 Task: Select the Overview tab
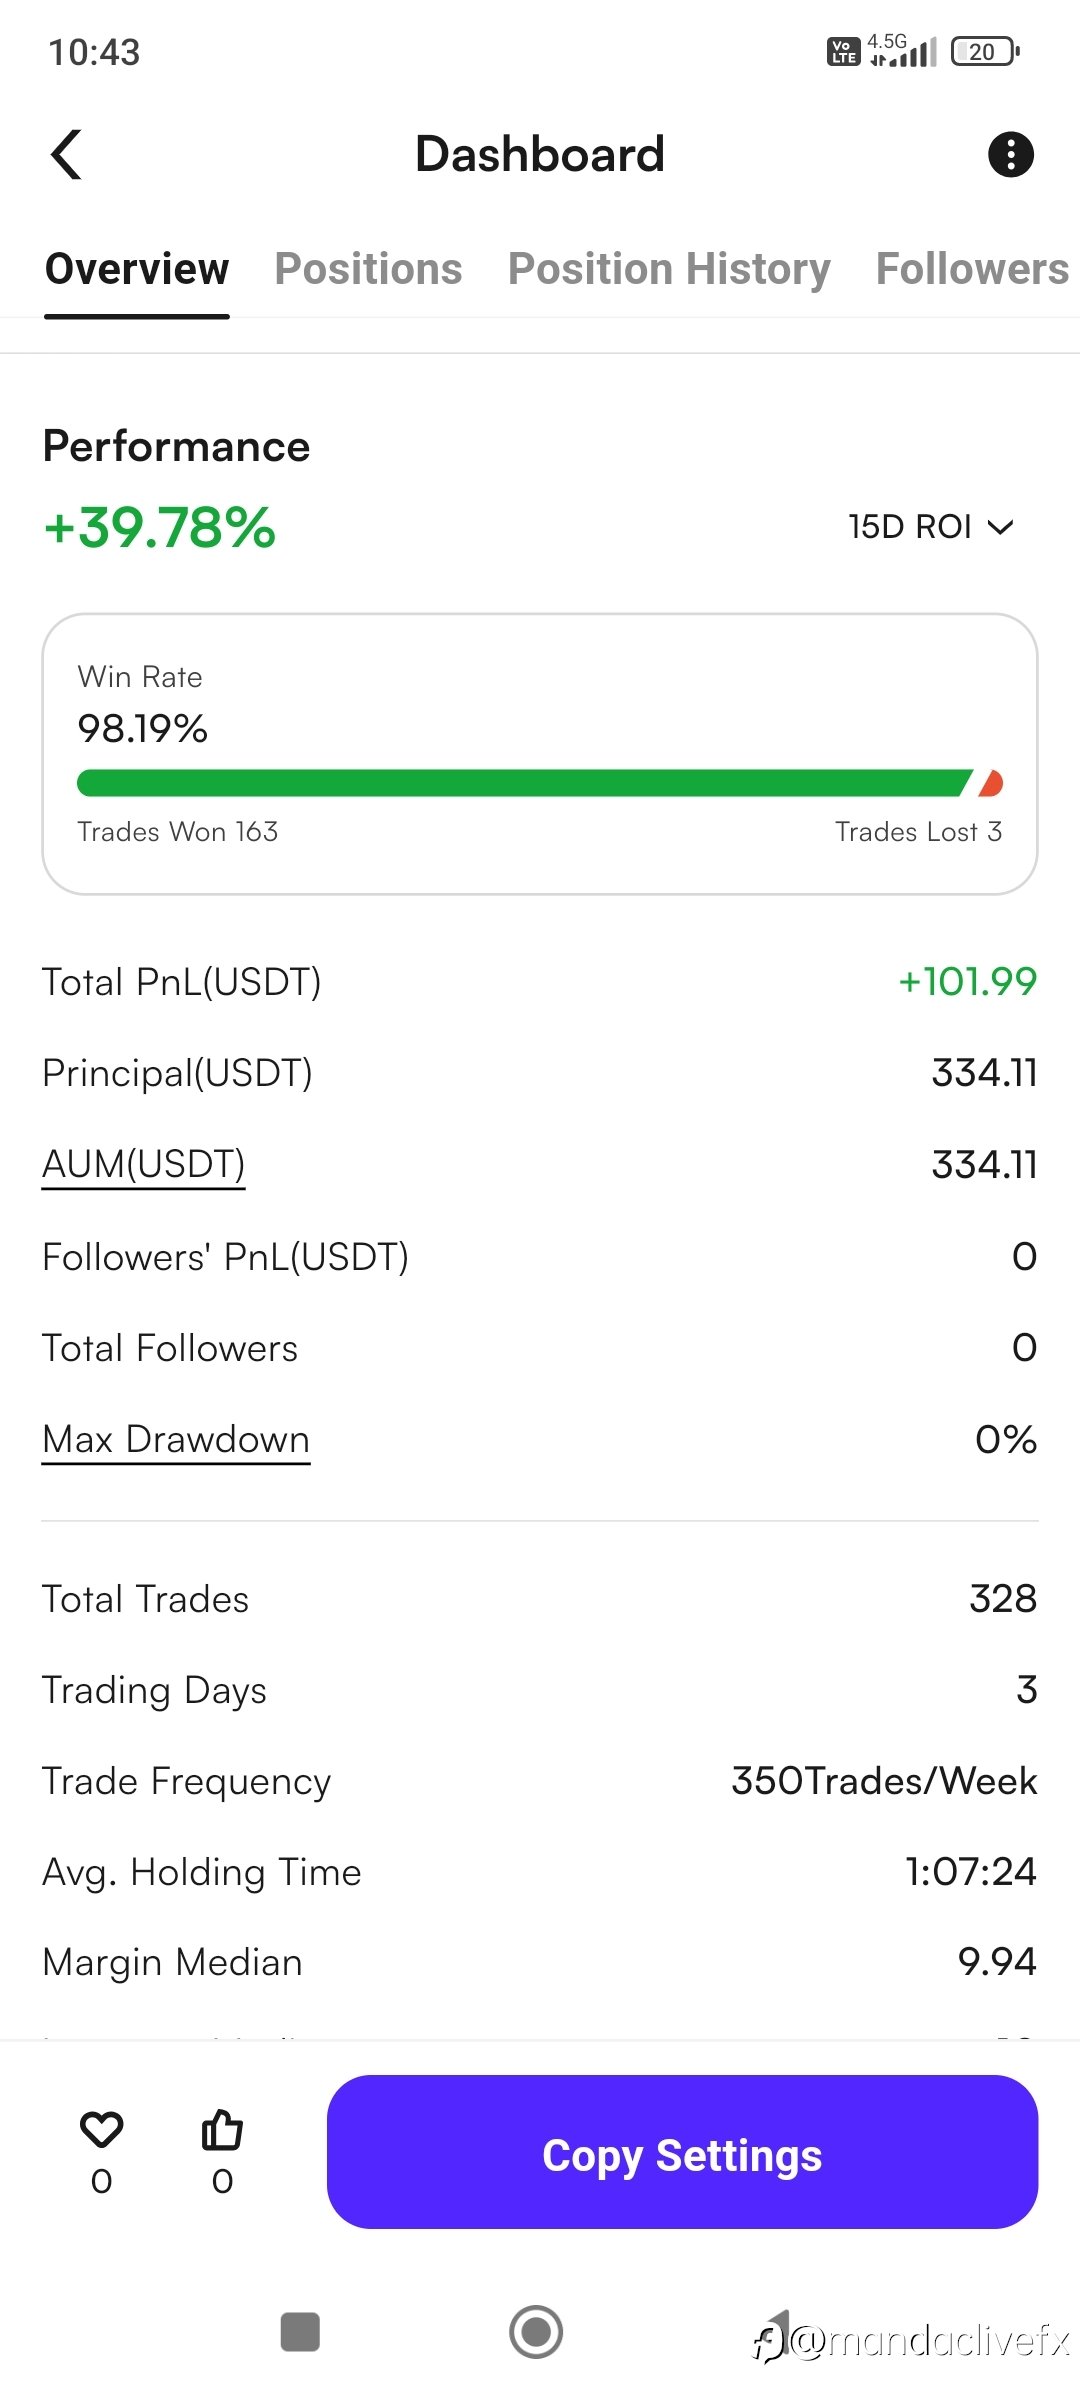tap(137, 269)
